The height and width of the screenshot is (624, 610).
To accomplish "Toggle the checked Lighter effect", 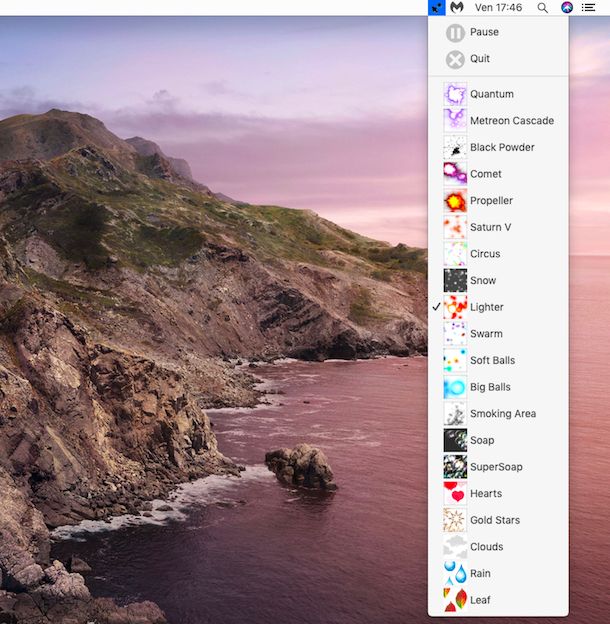I will pos(487,307).
